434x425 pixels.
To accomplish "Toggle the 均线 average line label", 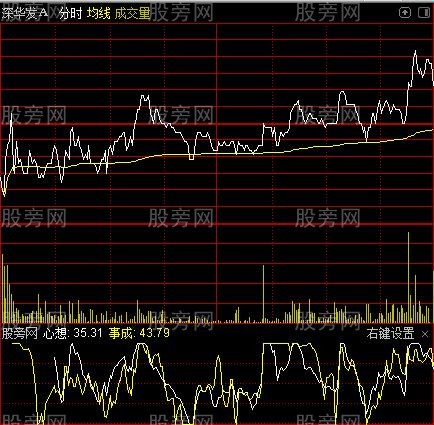I will (99, 13).
